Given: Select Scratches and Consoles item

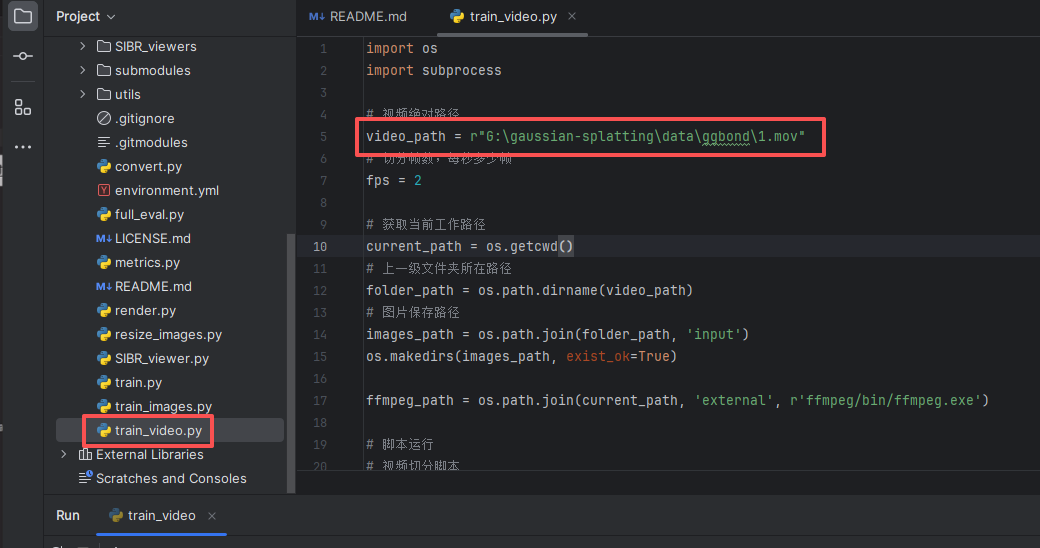Looking at the screenshot, I should pyautogui.click(x=170, y=478).
